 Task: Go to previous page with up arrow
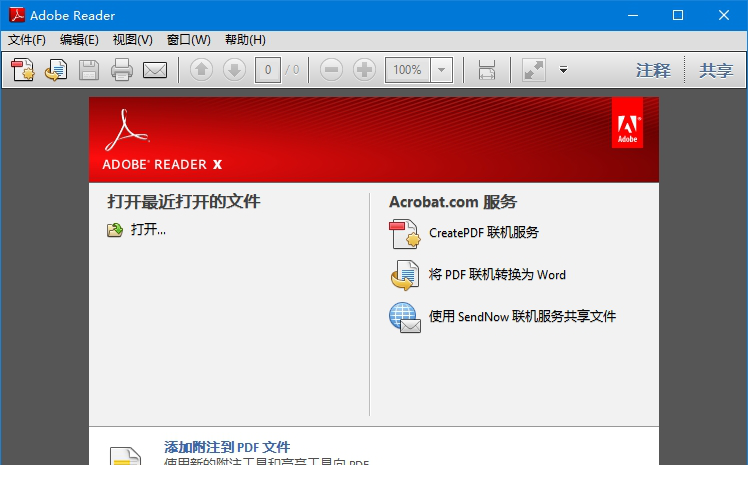click(x=201, y=70)
